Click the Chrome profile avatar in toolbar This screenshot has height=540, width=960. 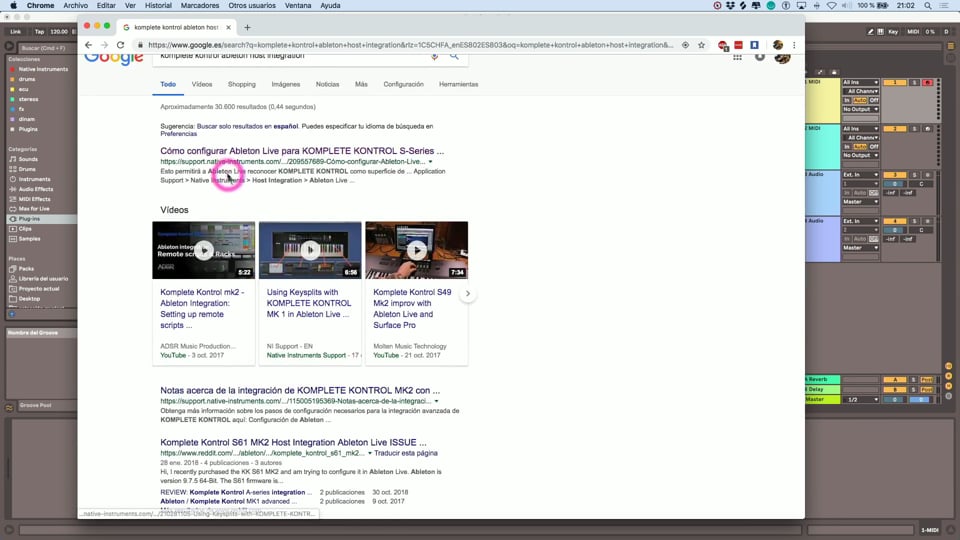(x=778, y=45)
